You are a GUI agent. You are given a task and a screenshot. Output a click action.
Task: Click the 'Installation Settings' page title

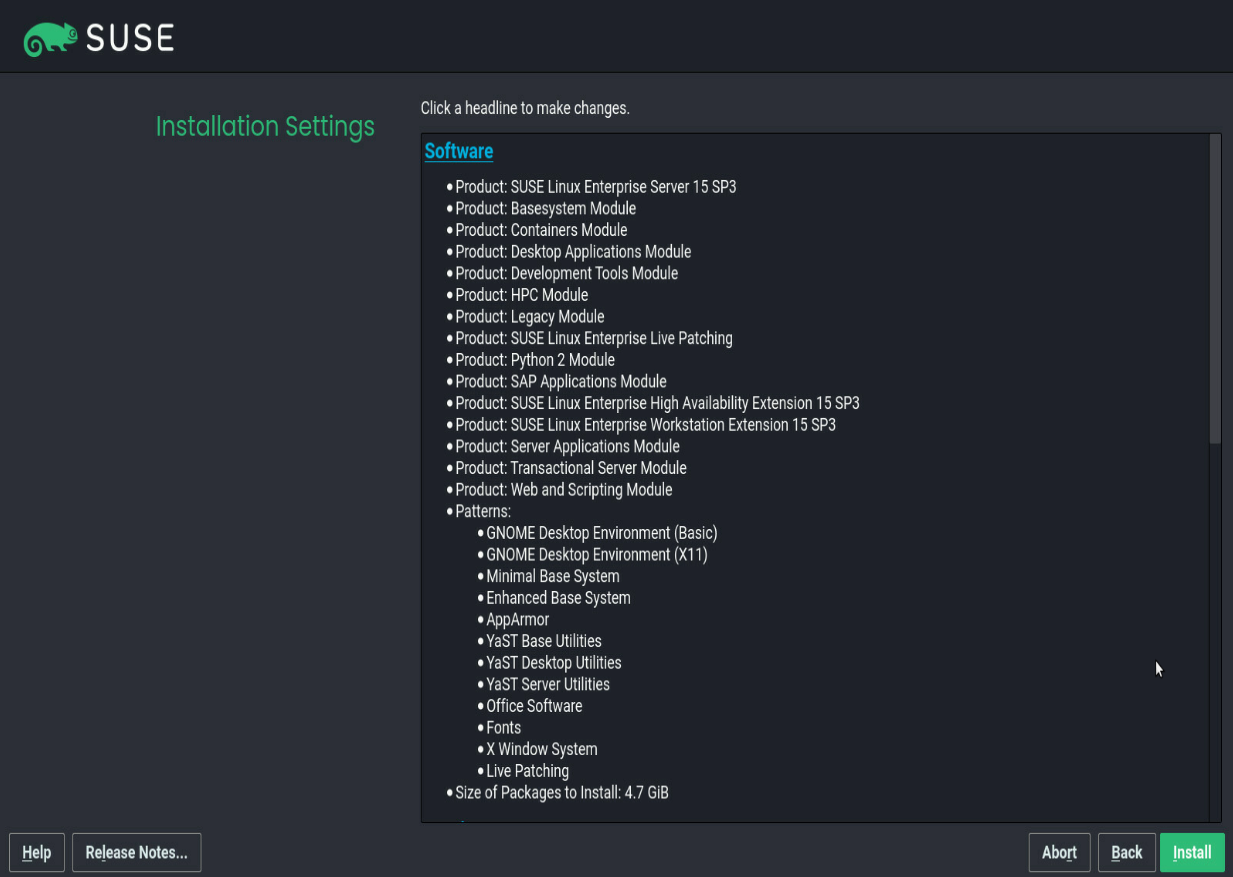pyautogui.click(x=265, y=127)
